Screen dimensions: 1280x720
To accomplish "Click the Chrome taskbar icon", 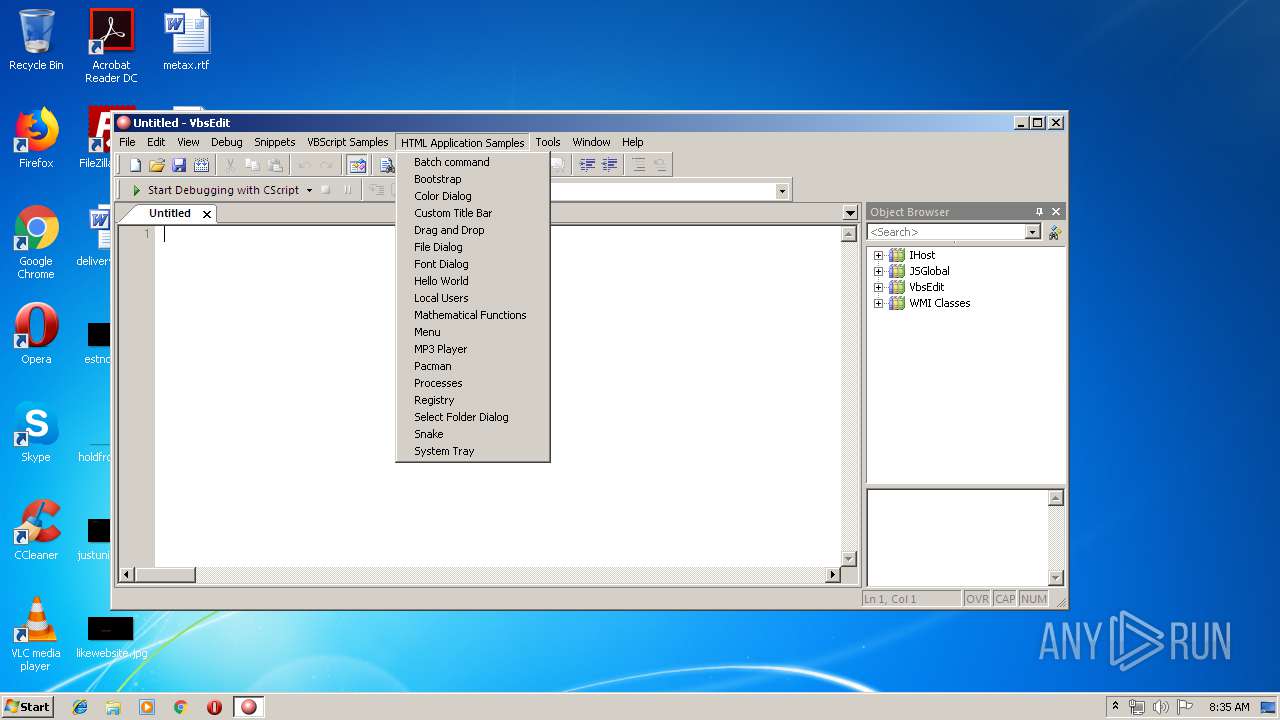I will [181, 707].
